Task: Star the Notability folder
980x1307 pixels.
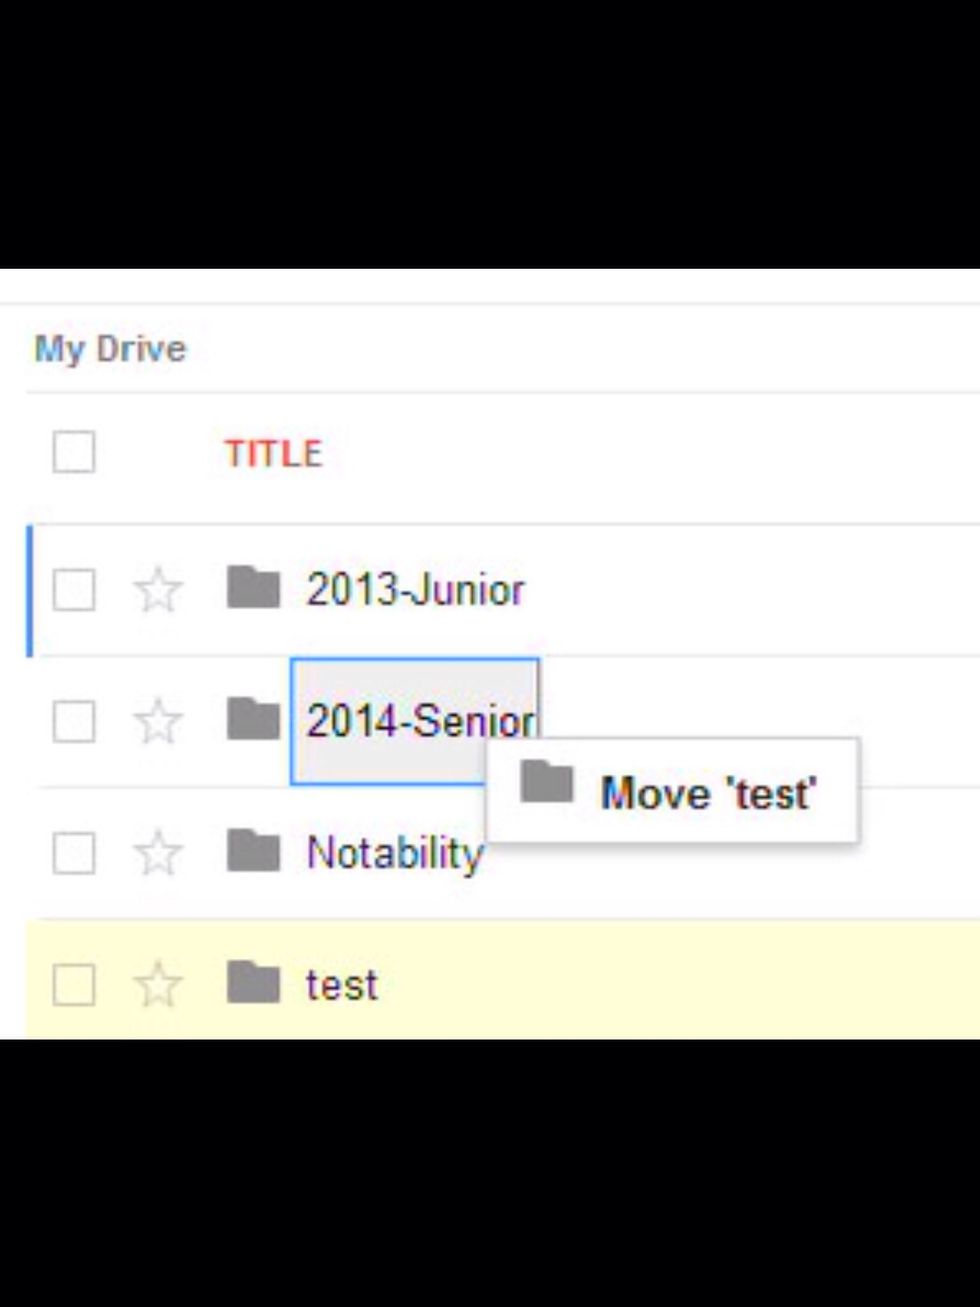Action: tap(160, 853)
